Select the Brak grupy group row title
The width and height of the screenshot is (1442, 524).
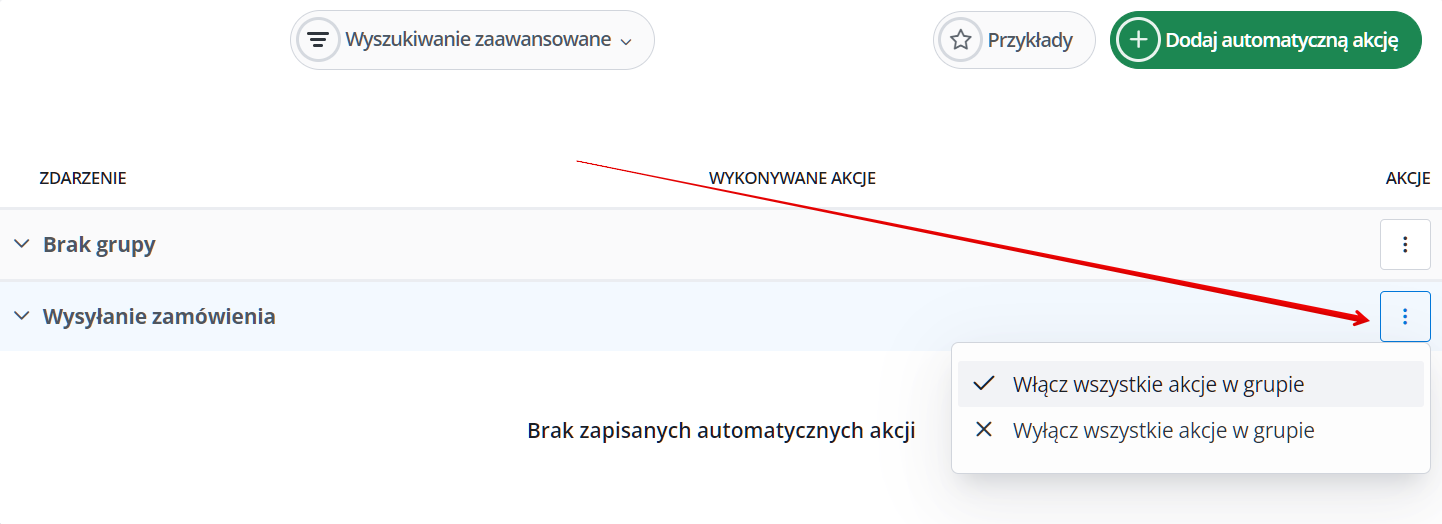pos(99,244)
